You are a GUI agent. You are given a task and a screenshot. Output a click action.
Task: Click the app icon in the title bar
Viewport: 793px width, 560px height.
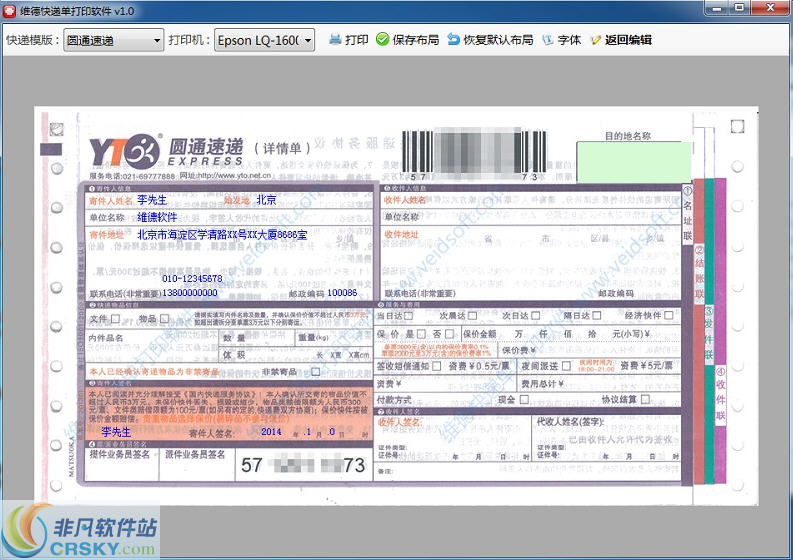pos(9,10)
